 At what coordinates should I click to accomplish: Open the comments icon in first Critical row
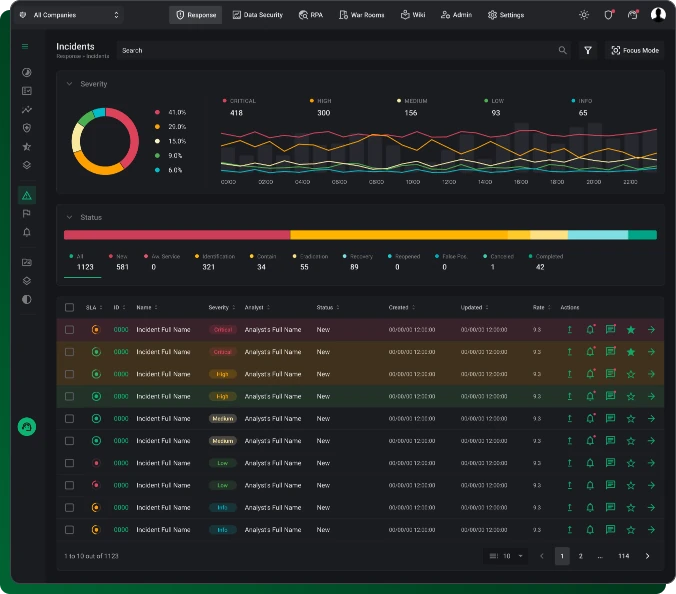tap(610, 330)
